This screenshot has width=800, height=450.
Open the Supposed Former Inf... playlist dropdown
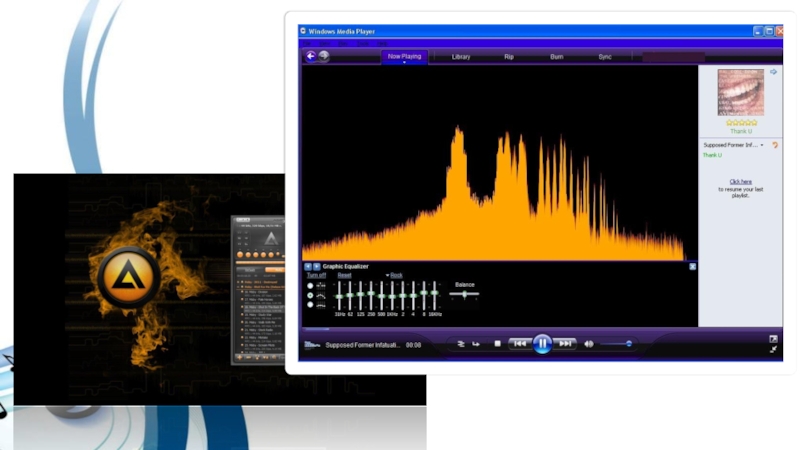point(733,145)
